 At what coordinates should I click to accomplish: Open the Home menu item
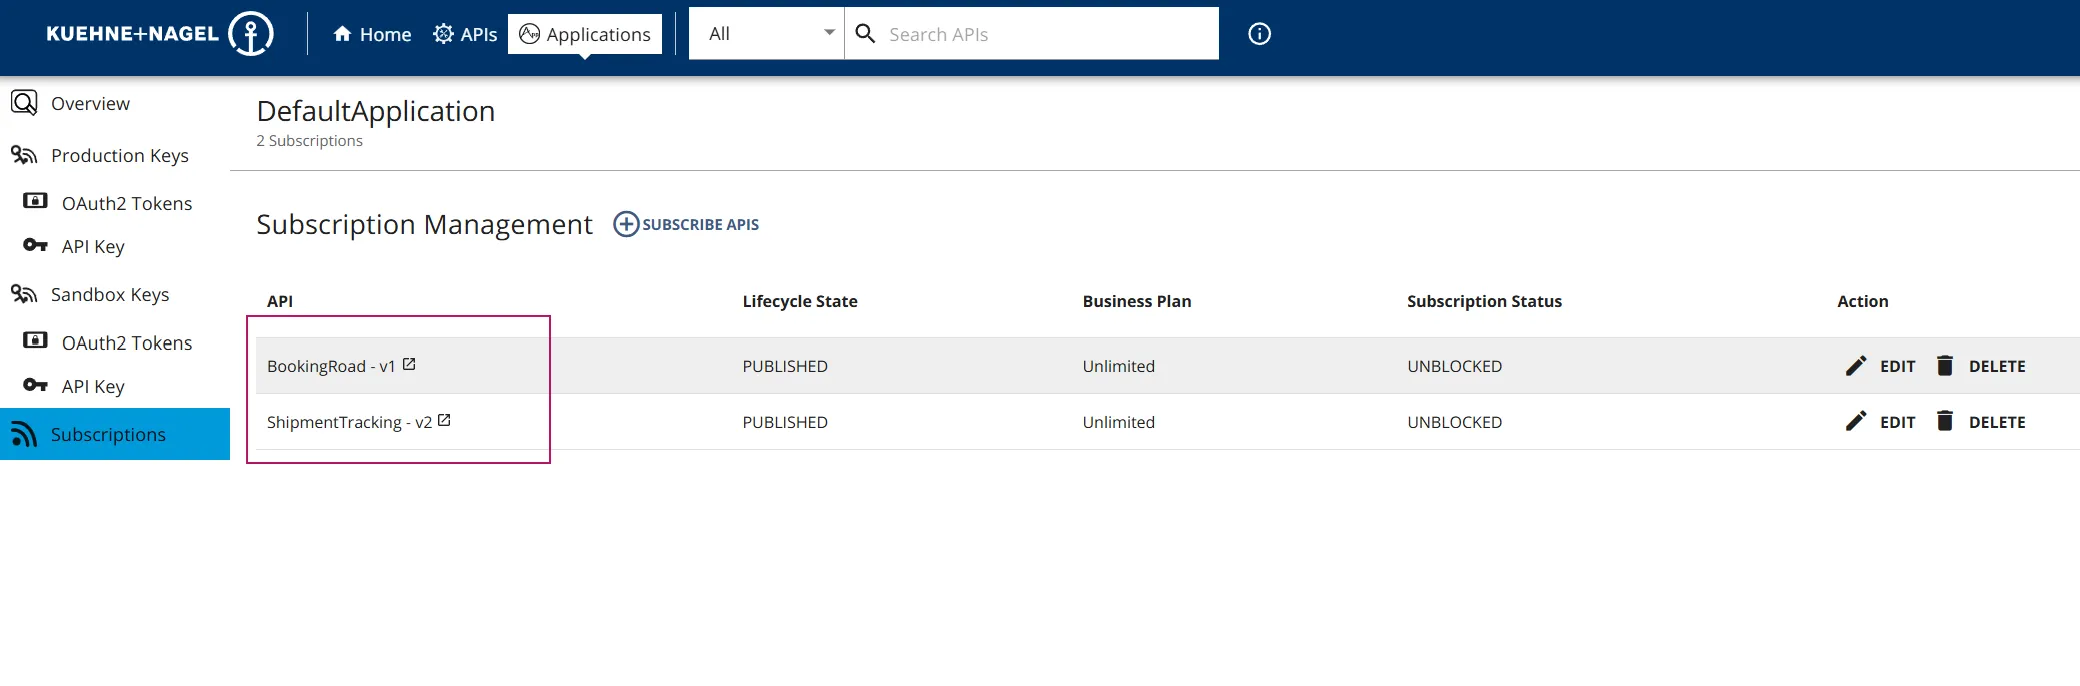pos(372,34)
